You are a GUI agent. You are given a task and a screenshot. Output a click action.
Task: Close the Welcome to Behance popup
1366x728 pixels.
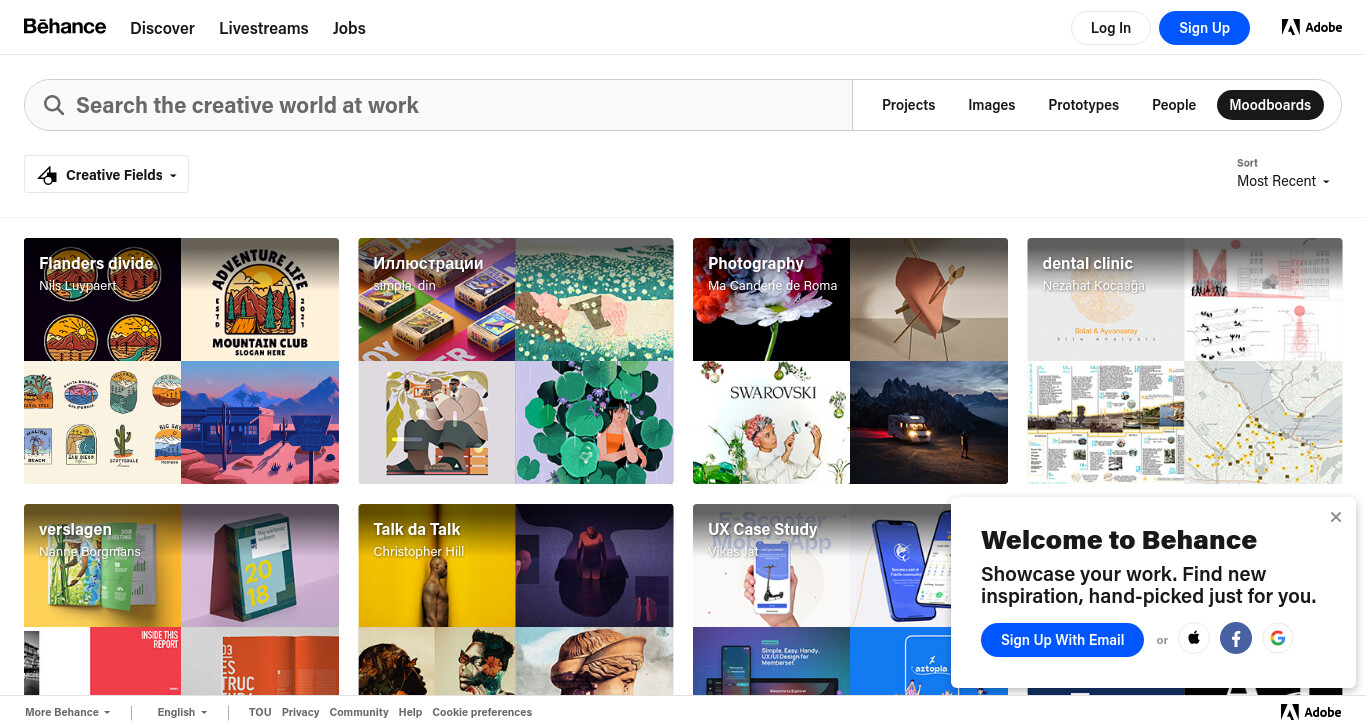pyautogui.click(x=1336, y=517)
